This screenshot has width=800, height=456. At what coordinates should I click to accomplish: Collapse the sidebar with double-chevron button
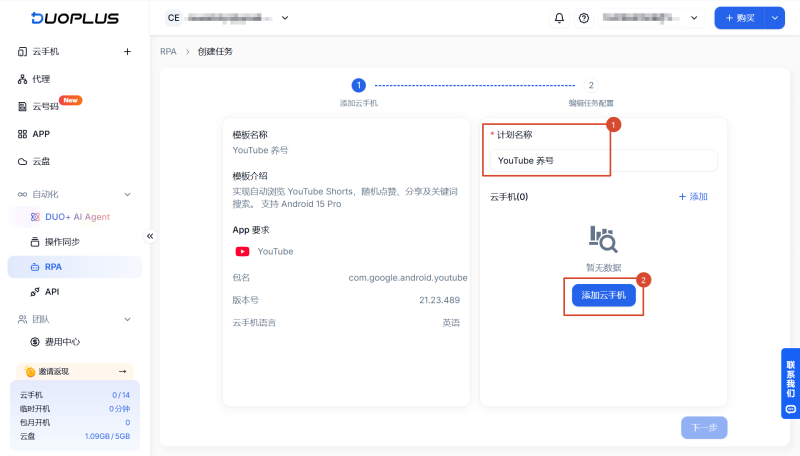click(x=150, y=236)
